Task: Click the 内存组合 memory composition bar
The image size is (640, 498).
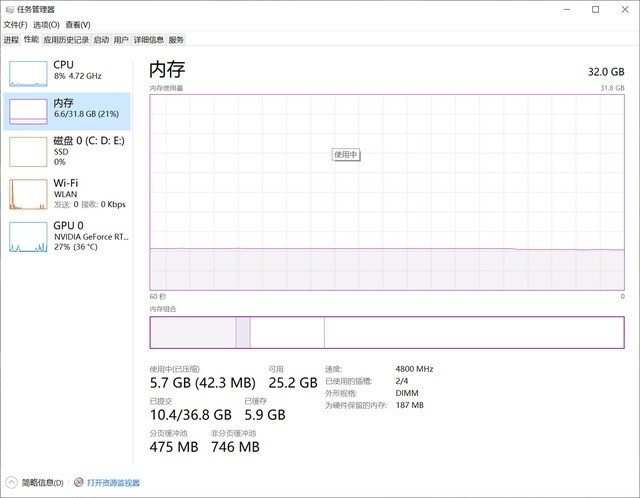Action: click(386, 332)
